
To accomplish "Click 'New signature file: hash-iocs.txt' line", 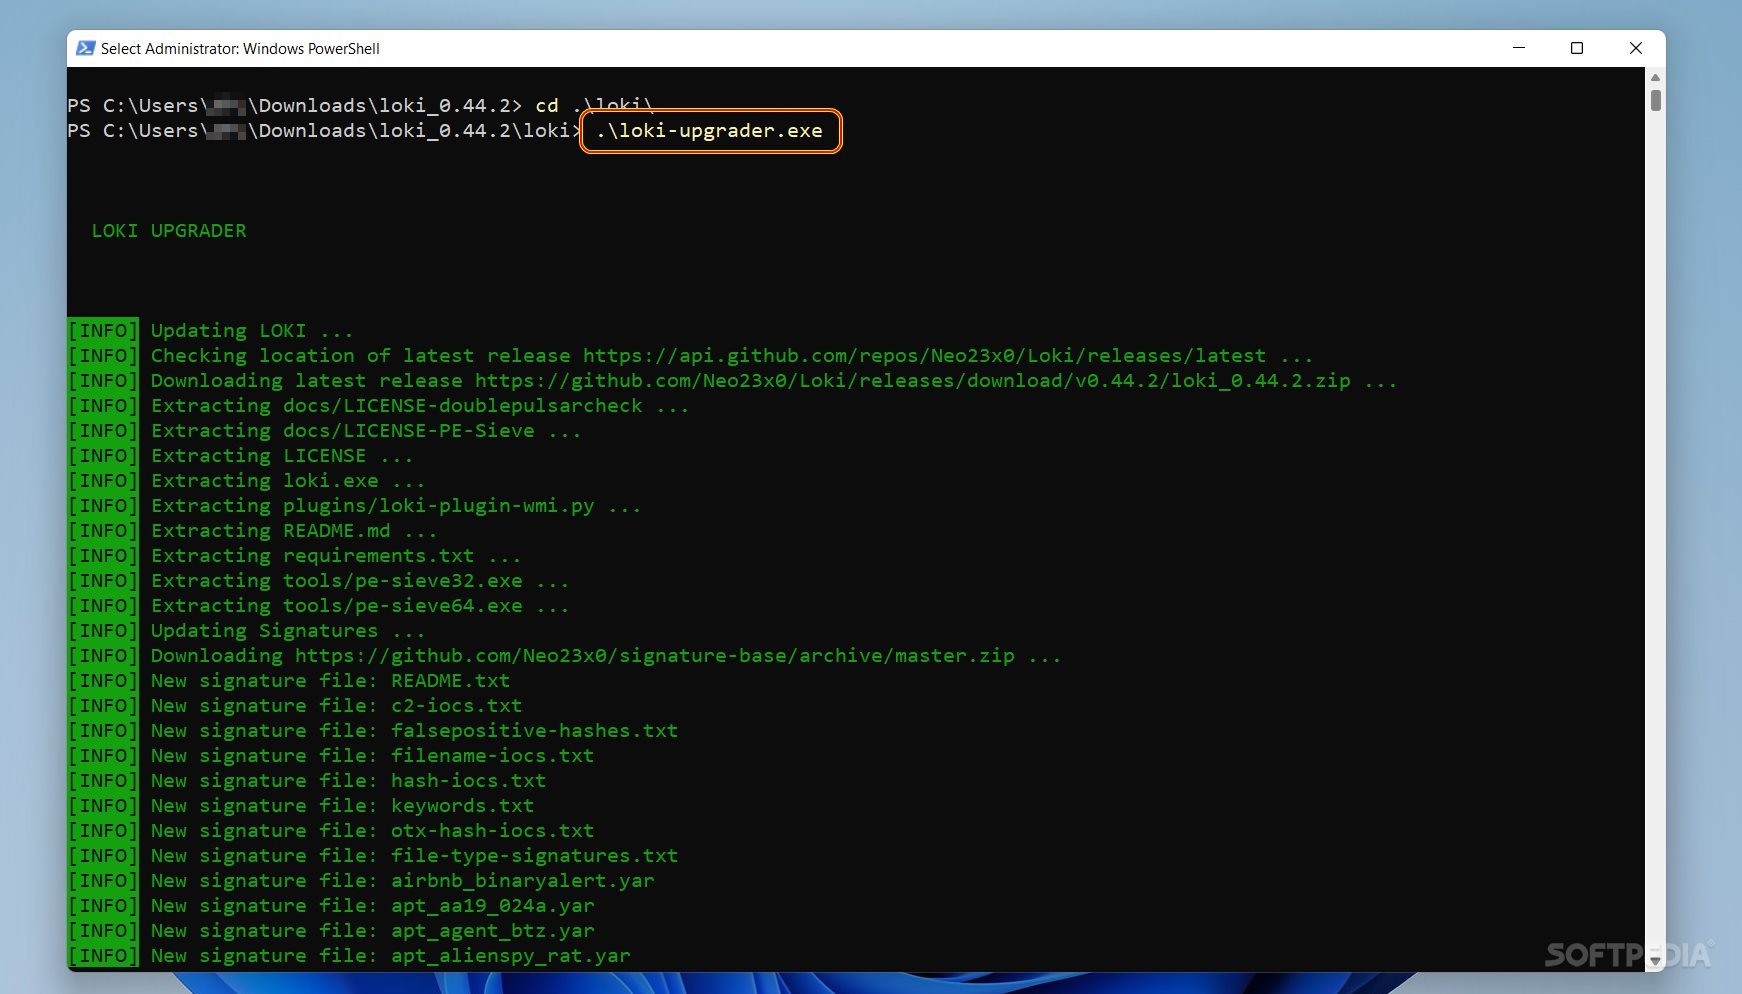I will pos(348,781).
